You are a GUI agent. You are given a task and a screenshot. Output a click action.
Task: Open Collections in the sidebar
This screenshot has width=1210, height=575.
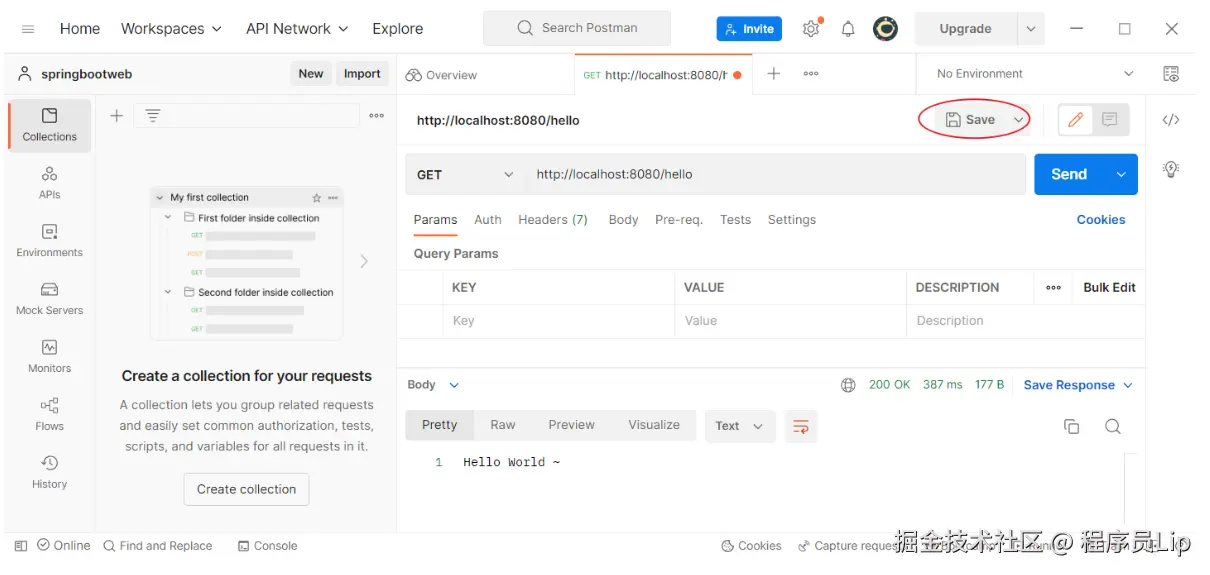pyautogui.click(x=49, y=125)
